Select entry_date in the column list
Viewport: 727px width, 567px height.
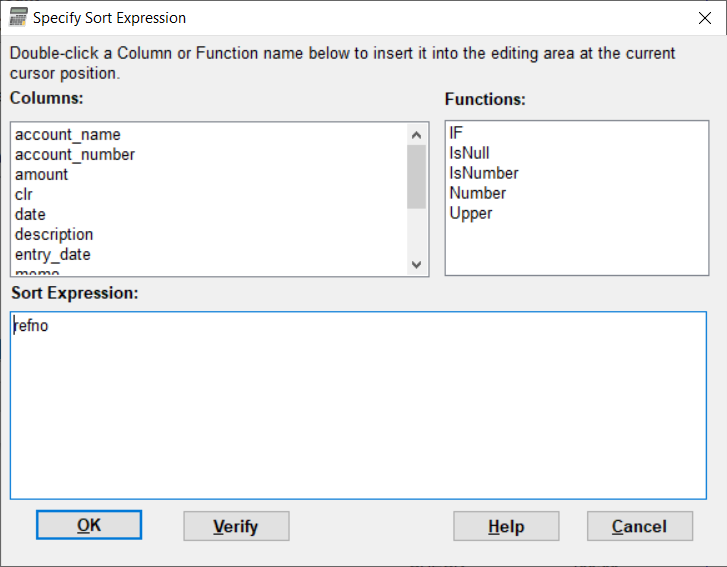pyautogui.click(x=53, y=254)
